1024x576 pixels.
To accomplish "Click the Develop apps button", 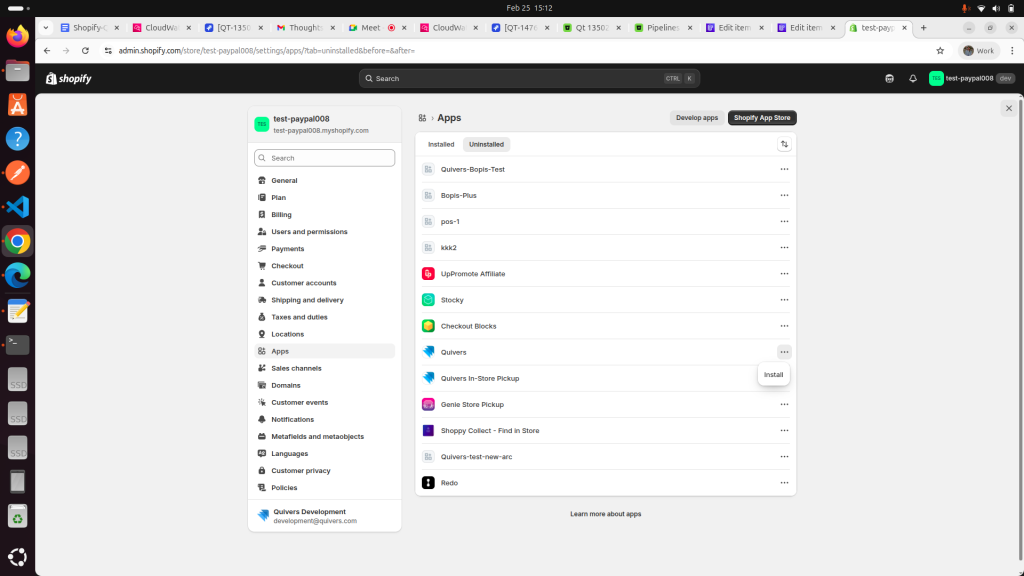I will 696,118.
